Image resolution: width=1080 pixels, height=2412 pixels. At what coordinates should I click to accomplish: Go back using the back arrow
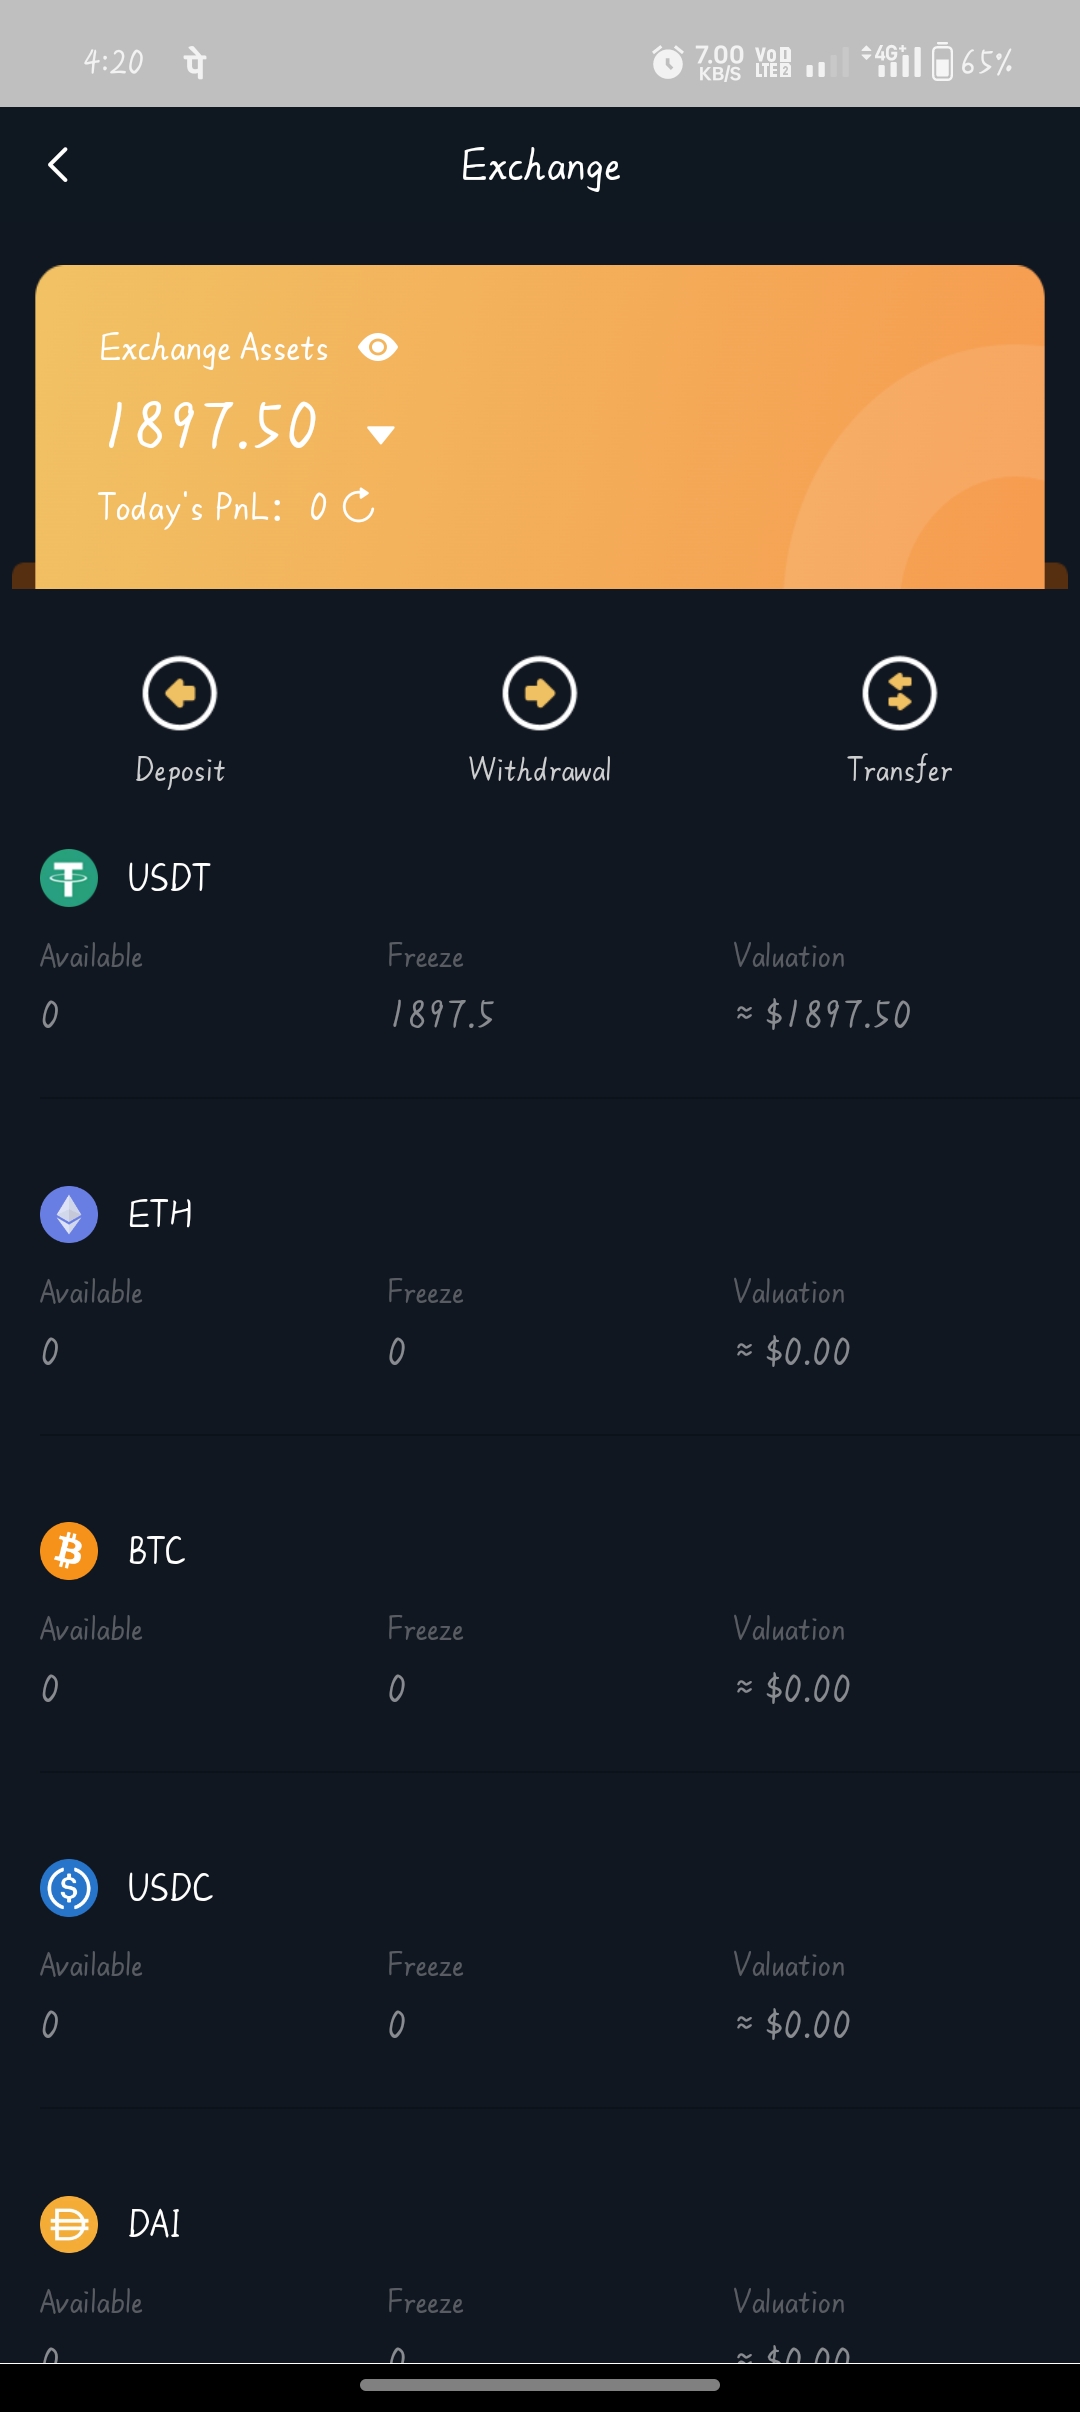[58, 165]
